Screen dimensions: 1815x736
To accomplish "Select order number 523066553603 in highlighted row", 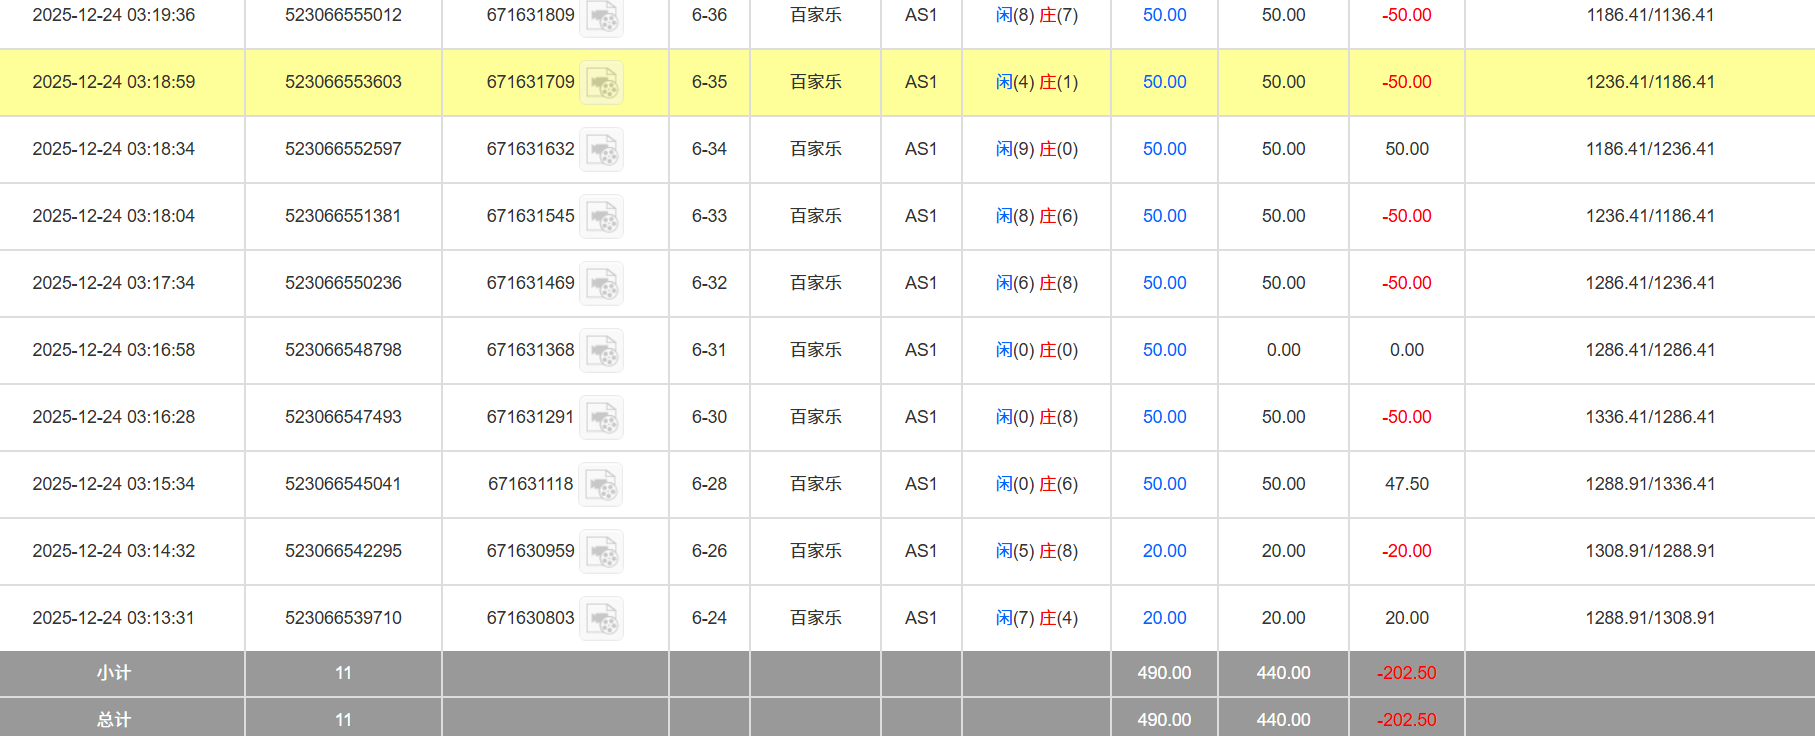I will tap(343, 82).
